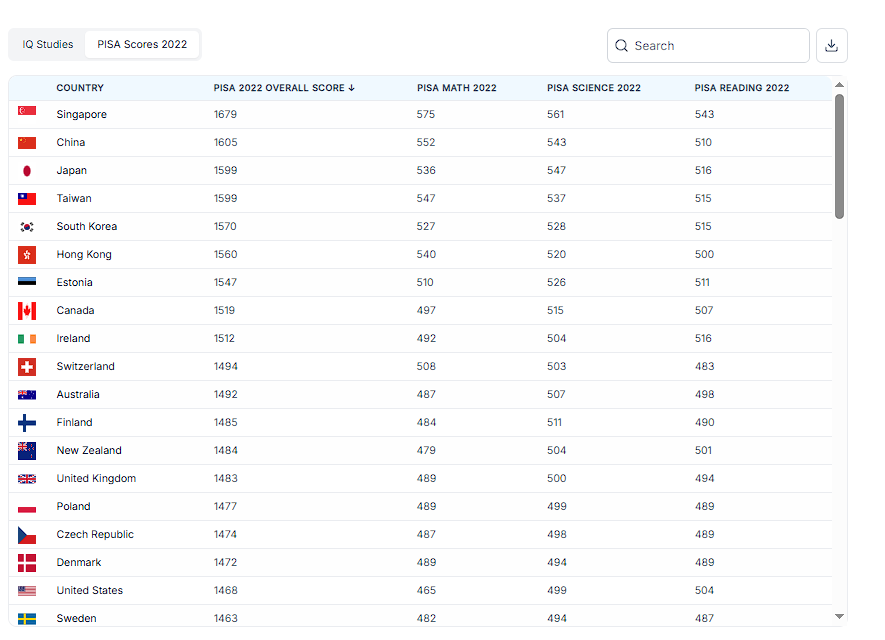
Task: Click the South Korea country name
Action: click(87, 227)
